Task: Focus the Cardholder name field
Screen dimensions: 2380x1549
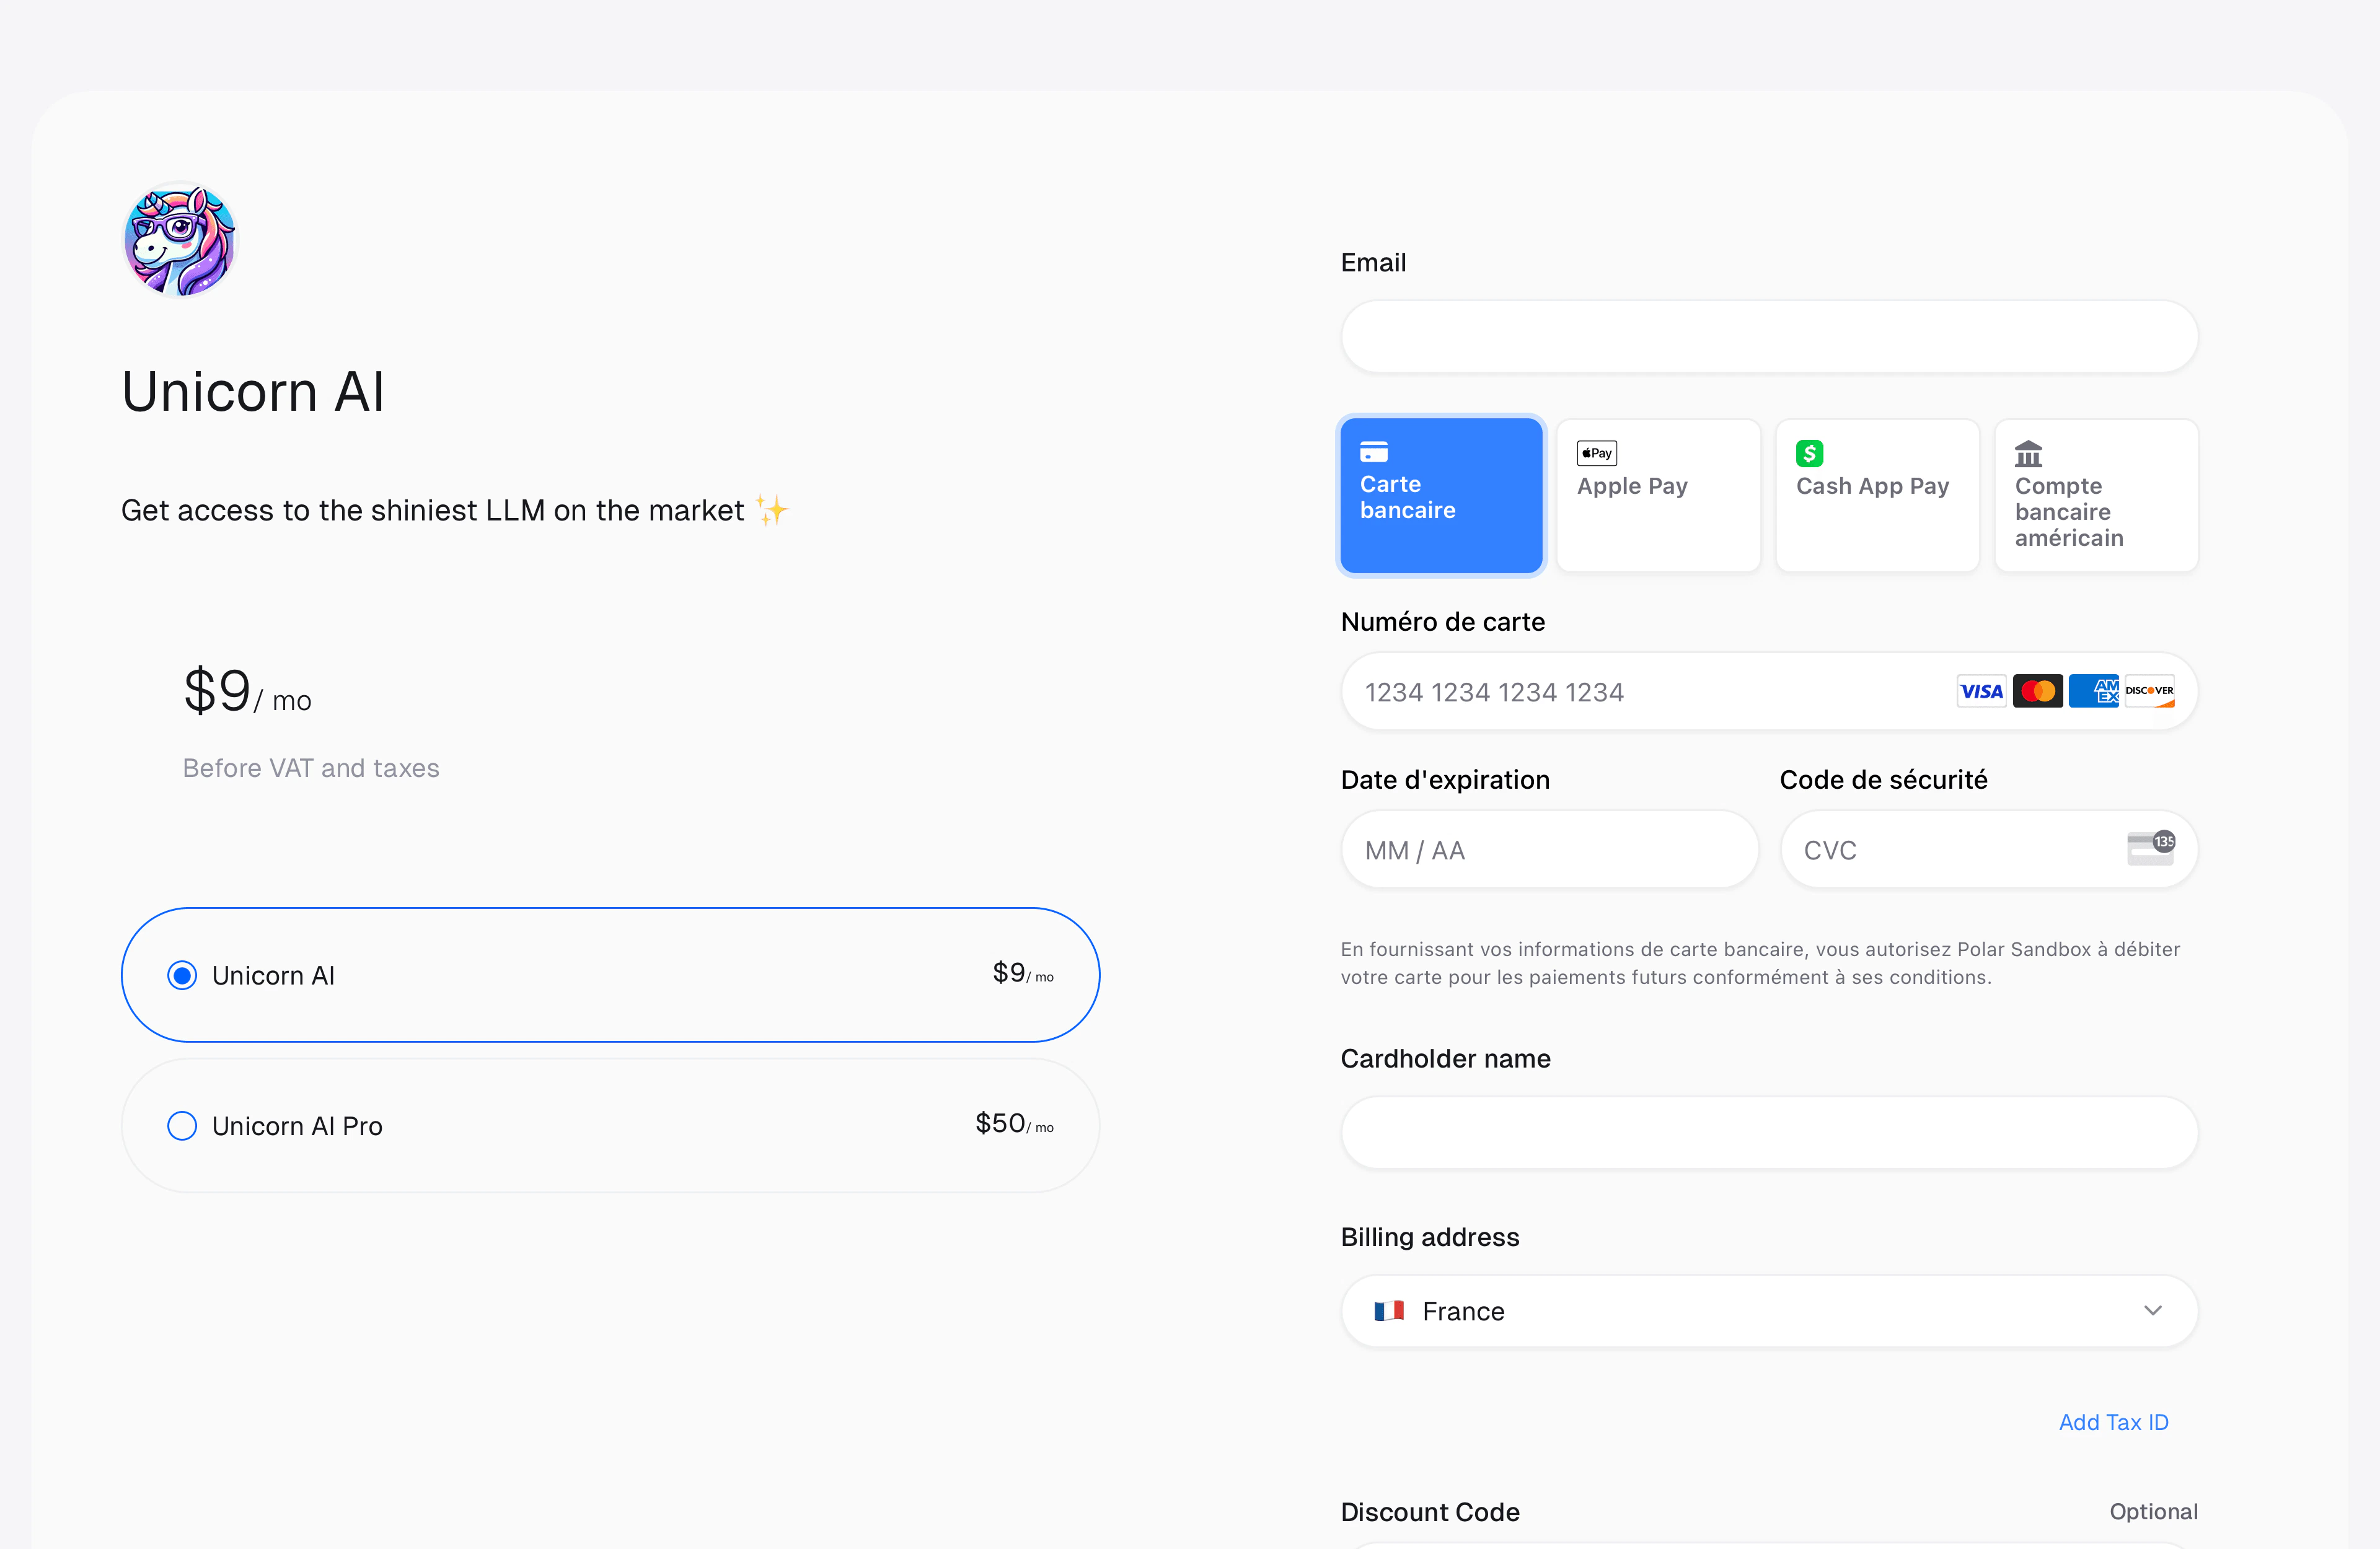Action: (1768, 1132)
